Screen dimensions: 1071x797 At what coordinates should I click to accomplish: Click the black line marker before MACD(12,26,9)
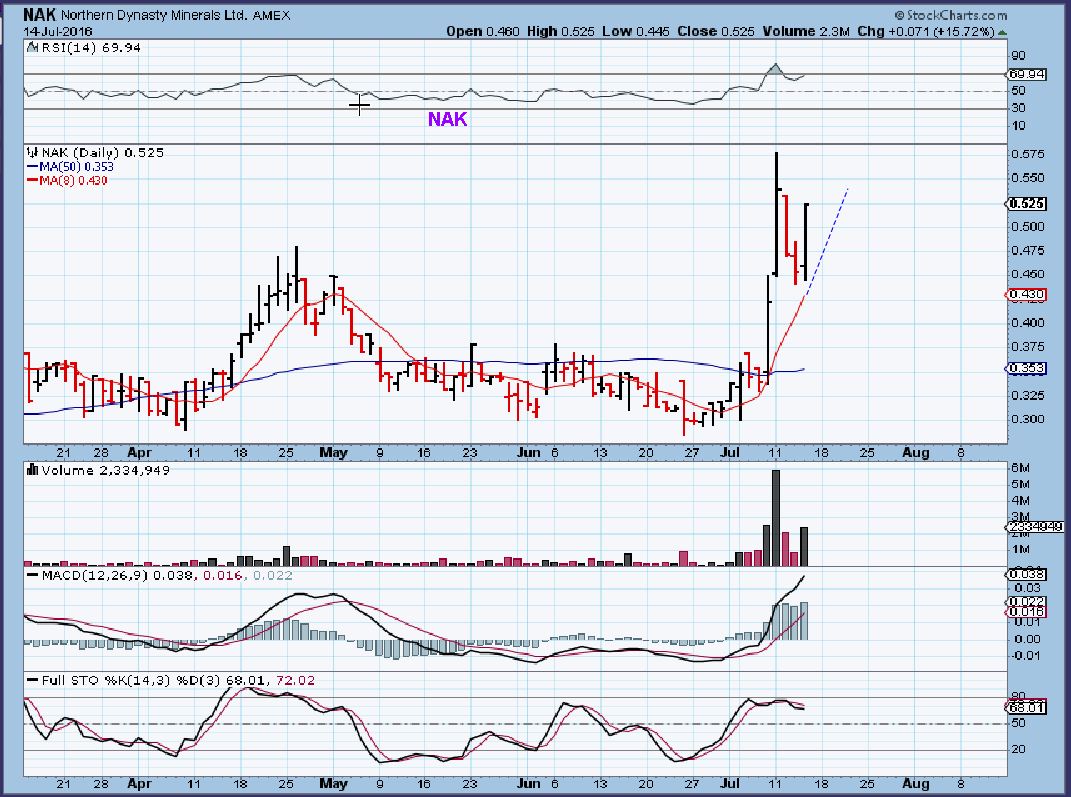32,576
